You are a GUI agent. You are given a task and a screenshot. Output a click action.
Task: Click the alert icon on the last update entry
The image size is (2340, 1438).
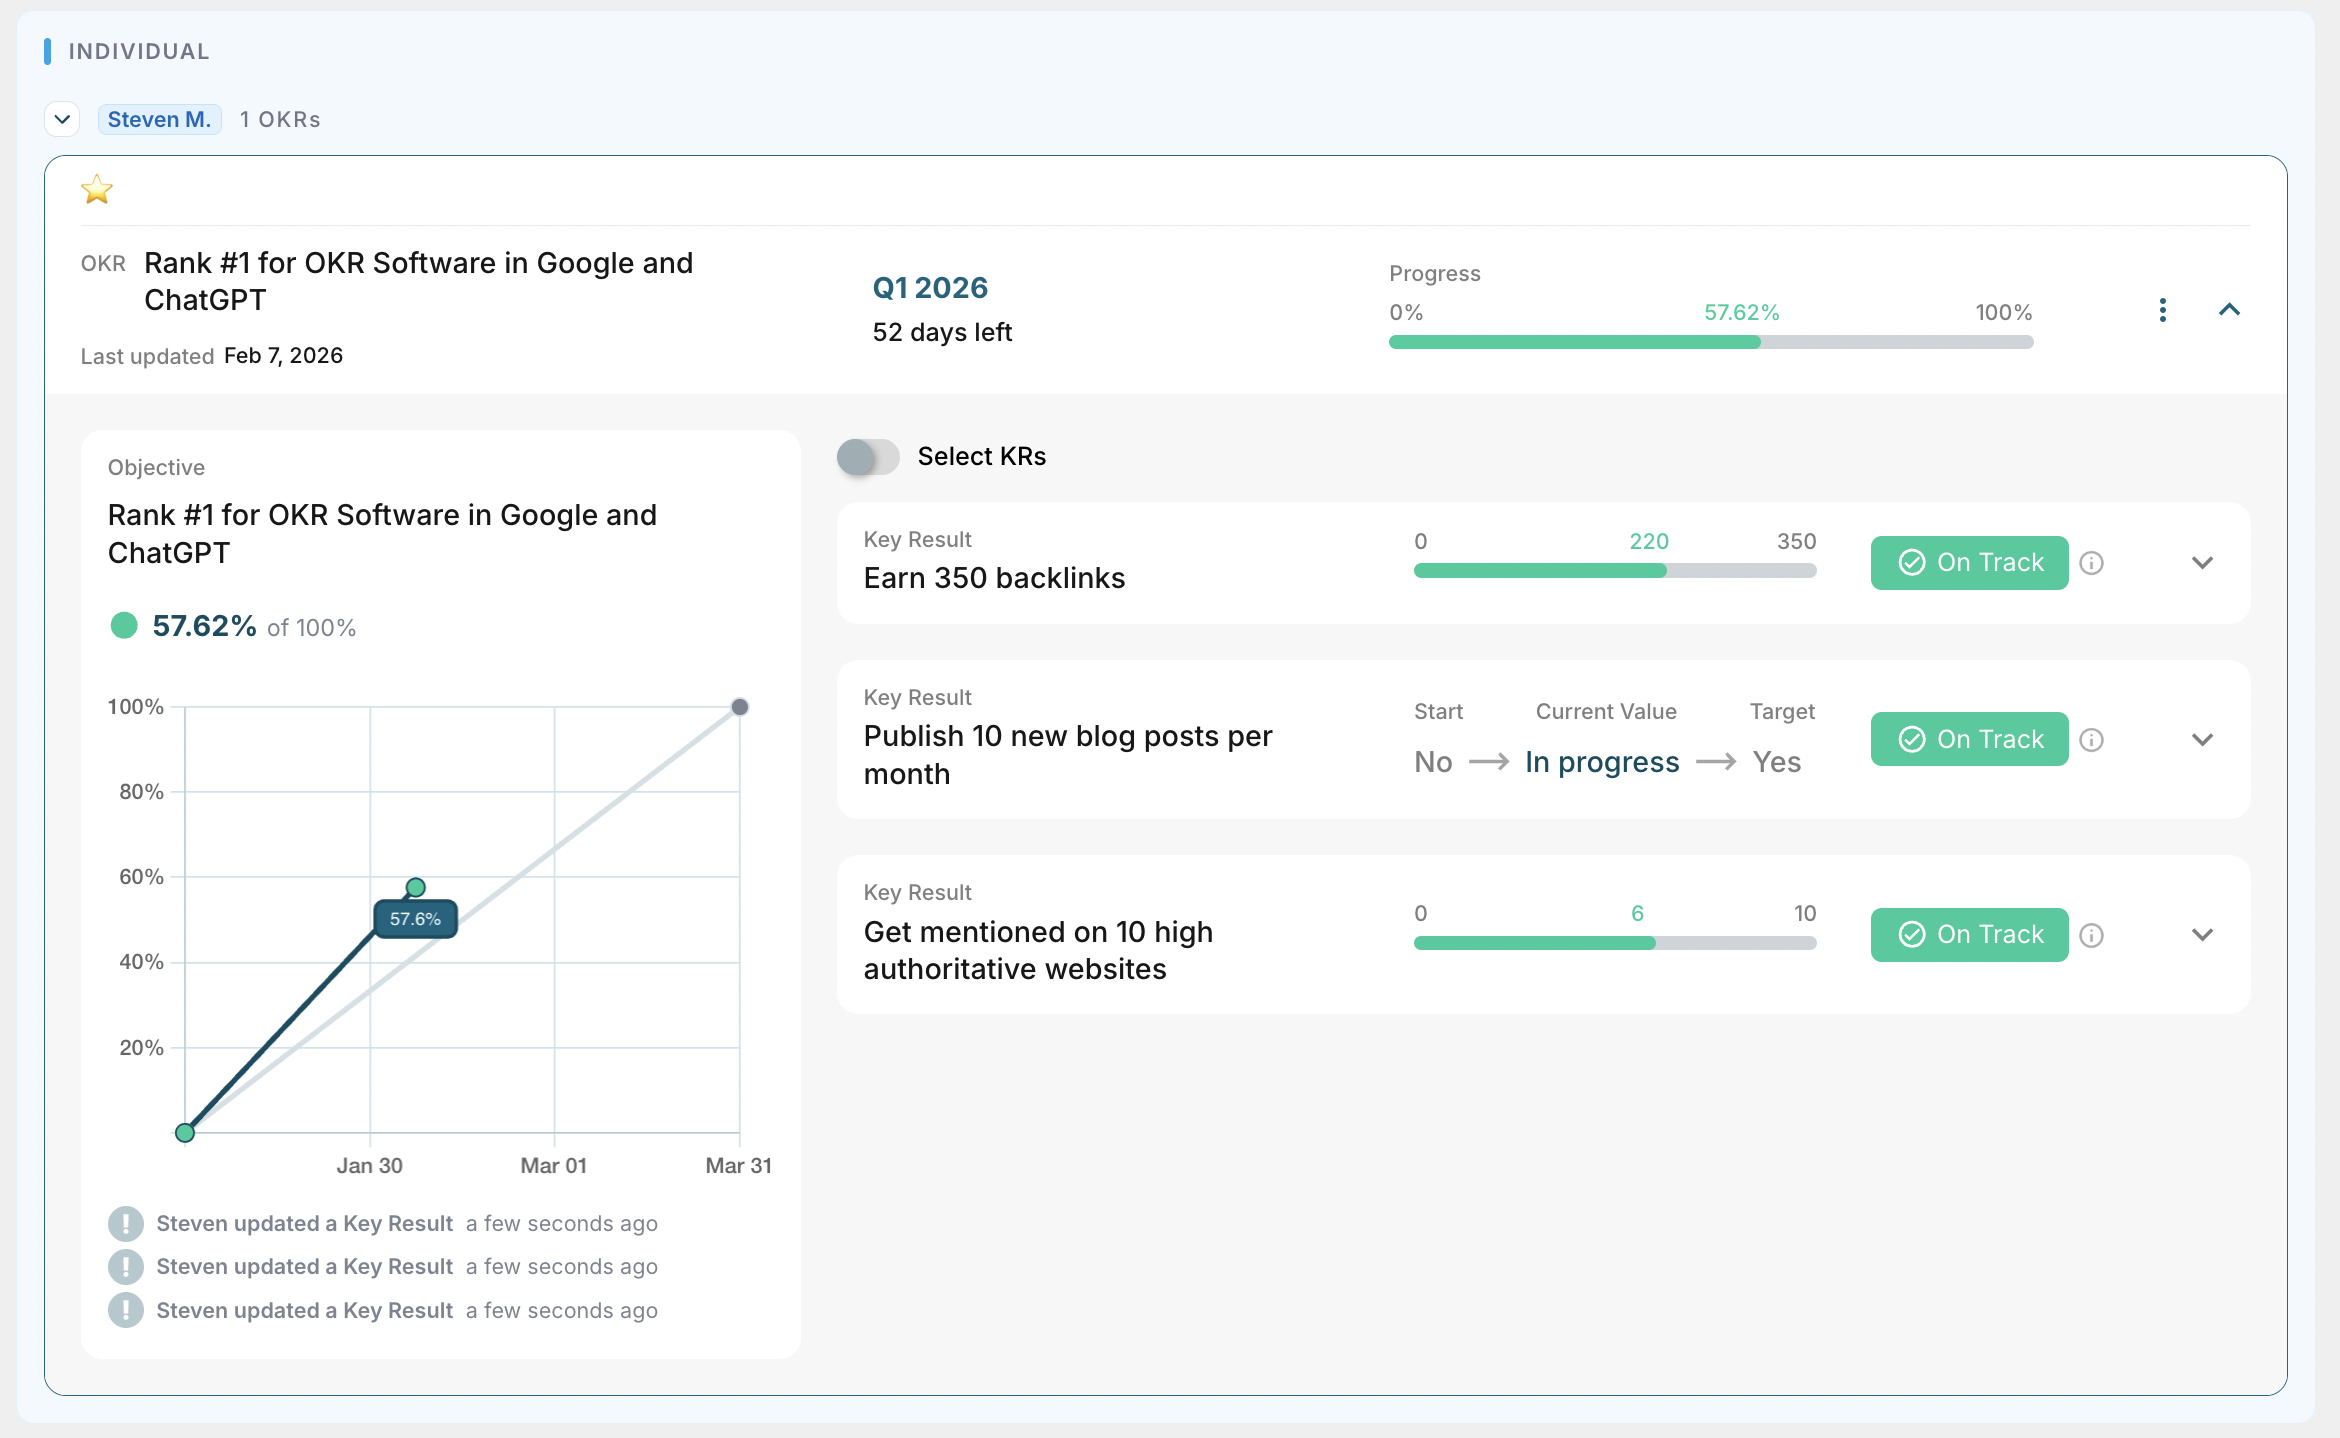[125, 1309]
